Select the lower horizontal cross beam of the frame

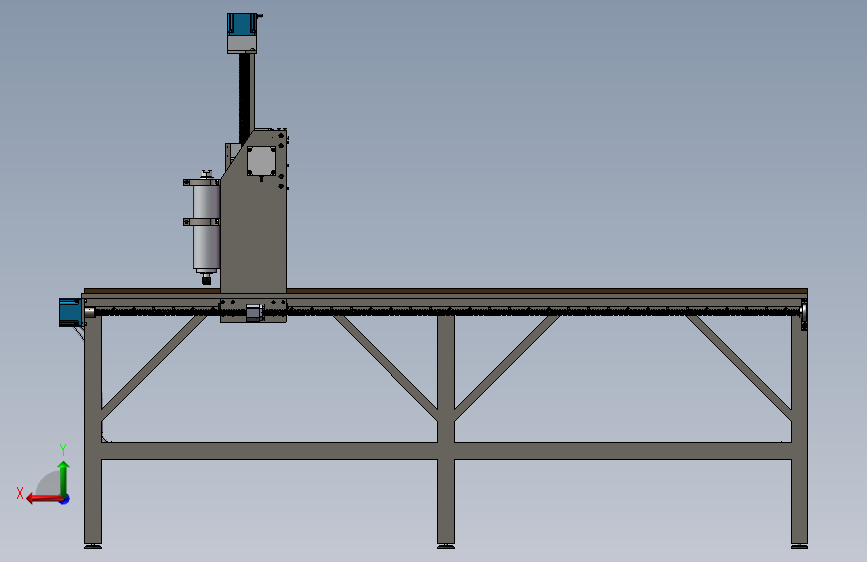pyautogui.click(x=446, y=451)
